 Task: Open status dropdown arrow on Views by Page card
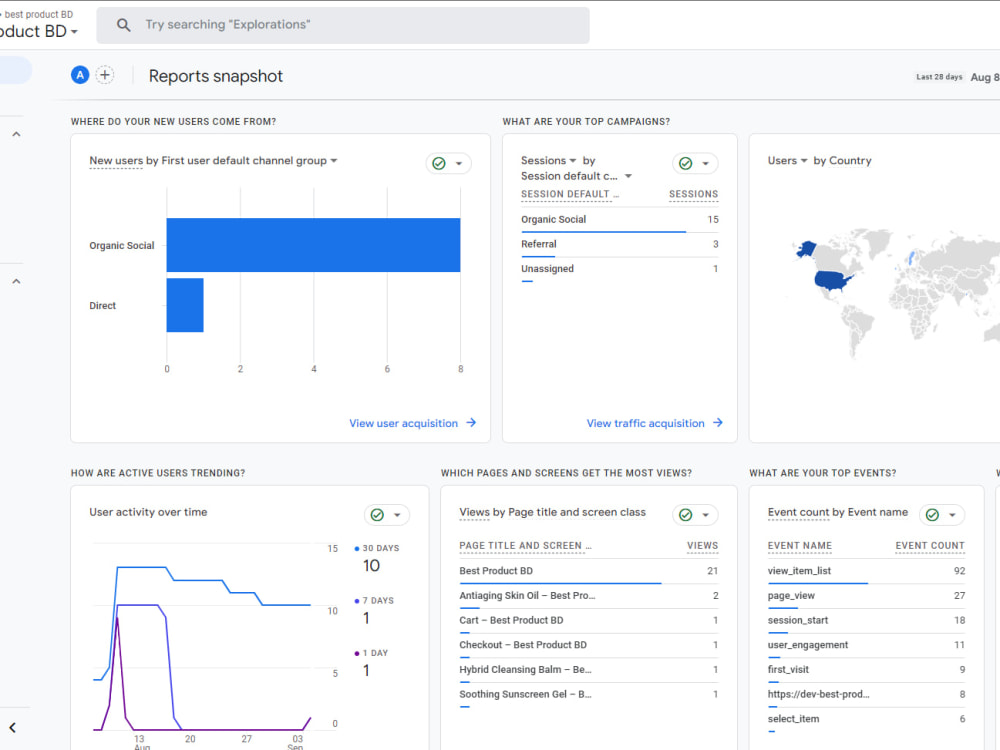click(705, 515)
